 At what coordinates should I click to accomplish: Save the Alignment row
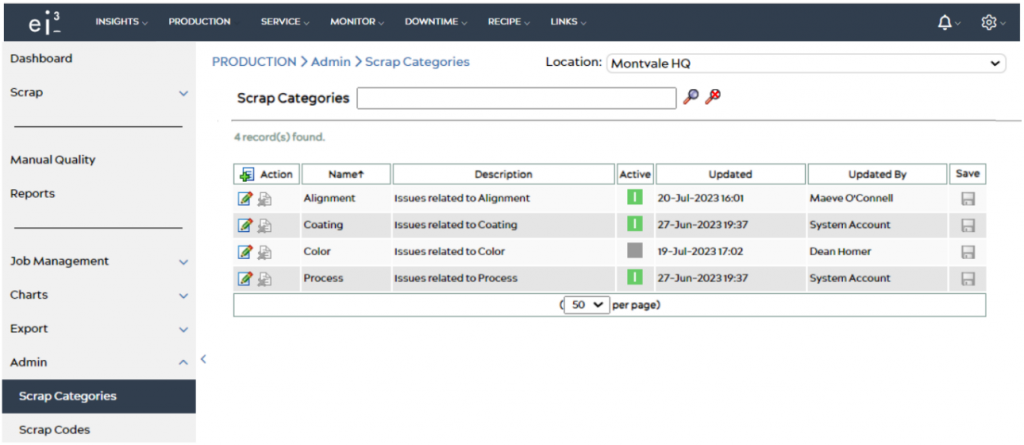(968, 199)
